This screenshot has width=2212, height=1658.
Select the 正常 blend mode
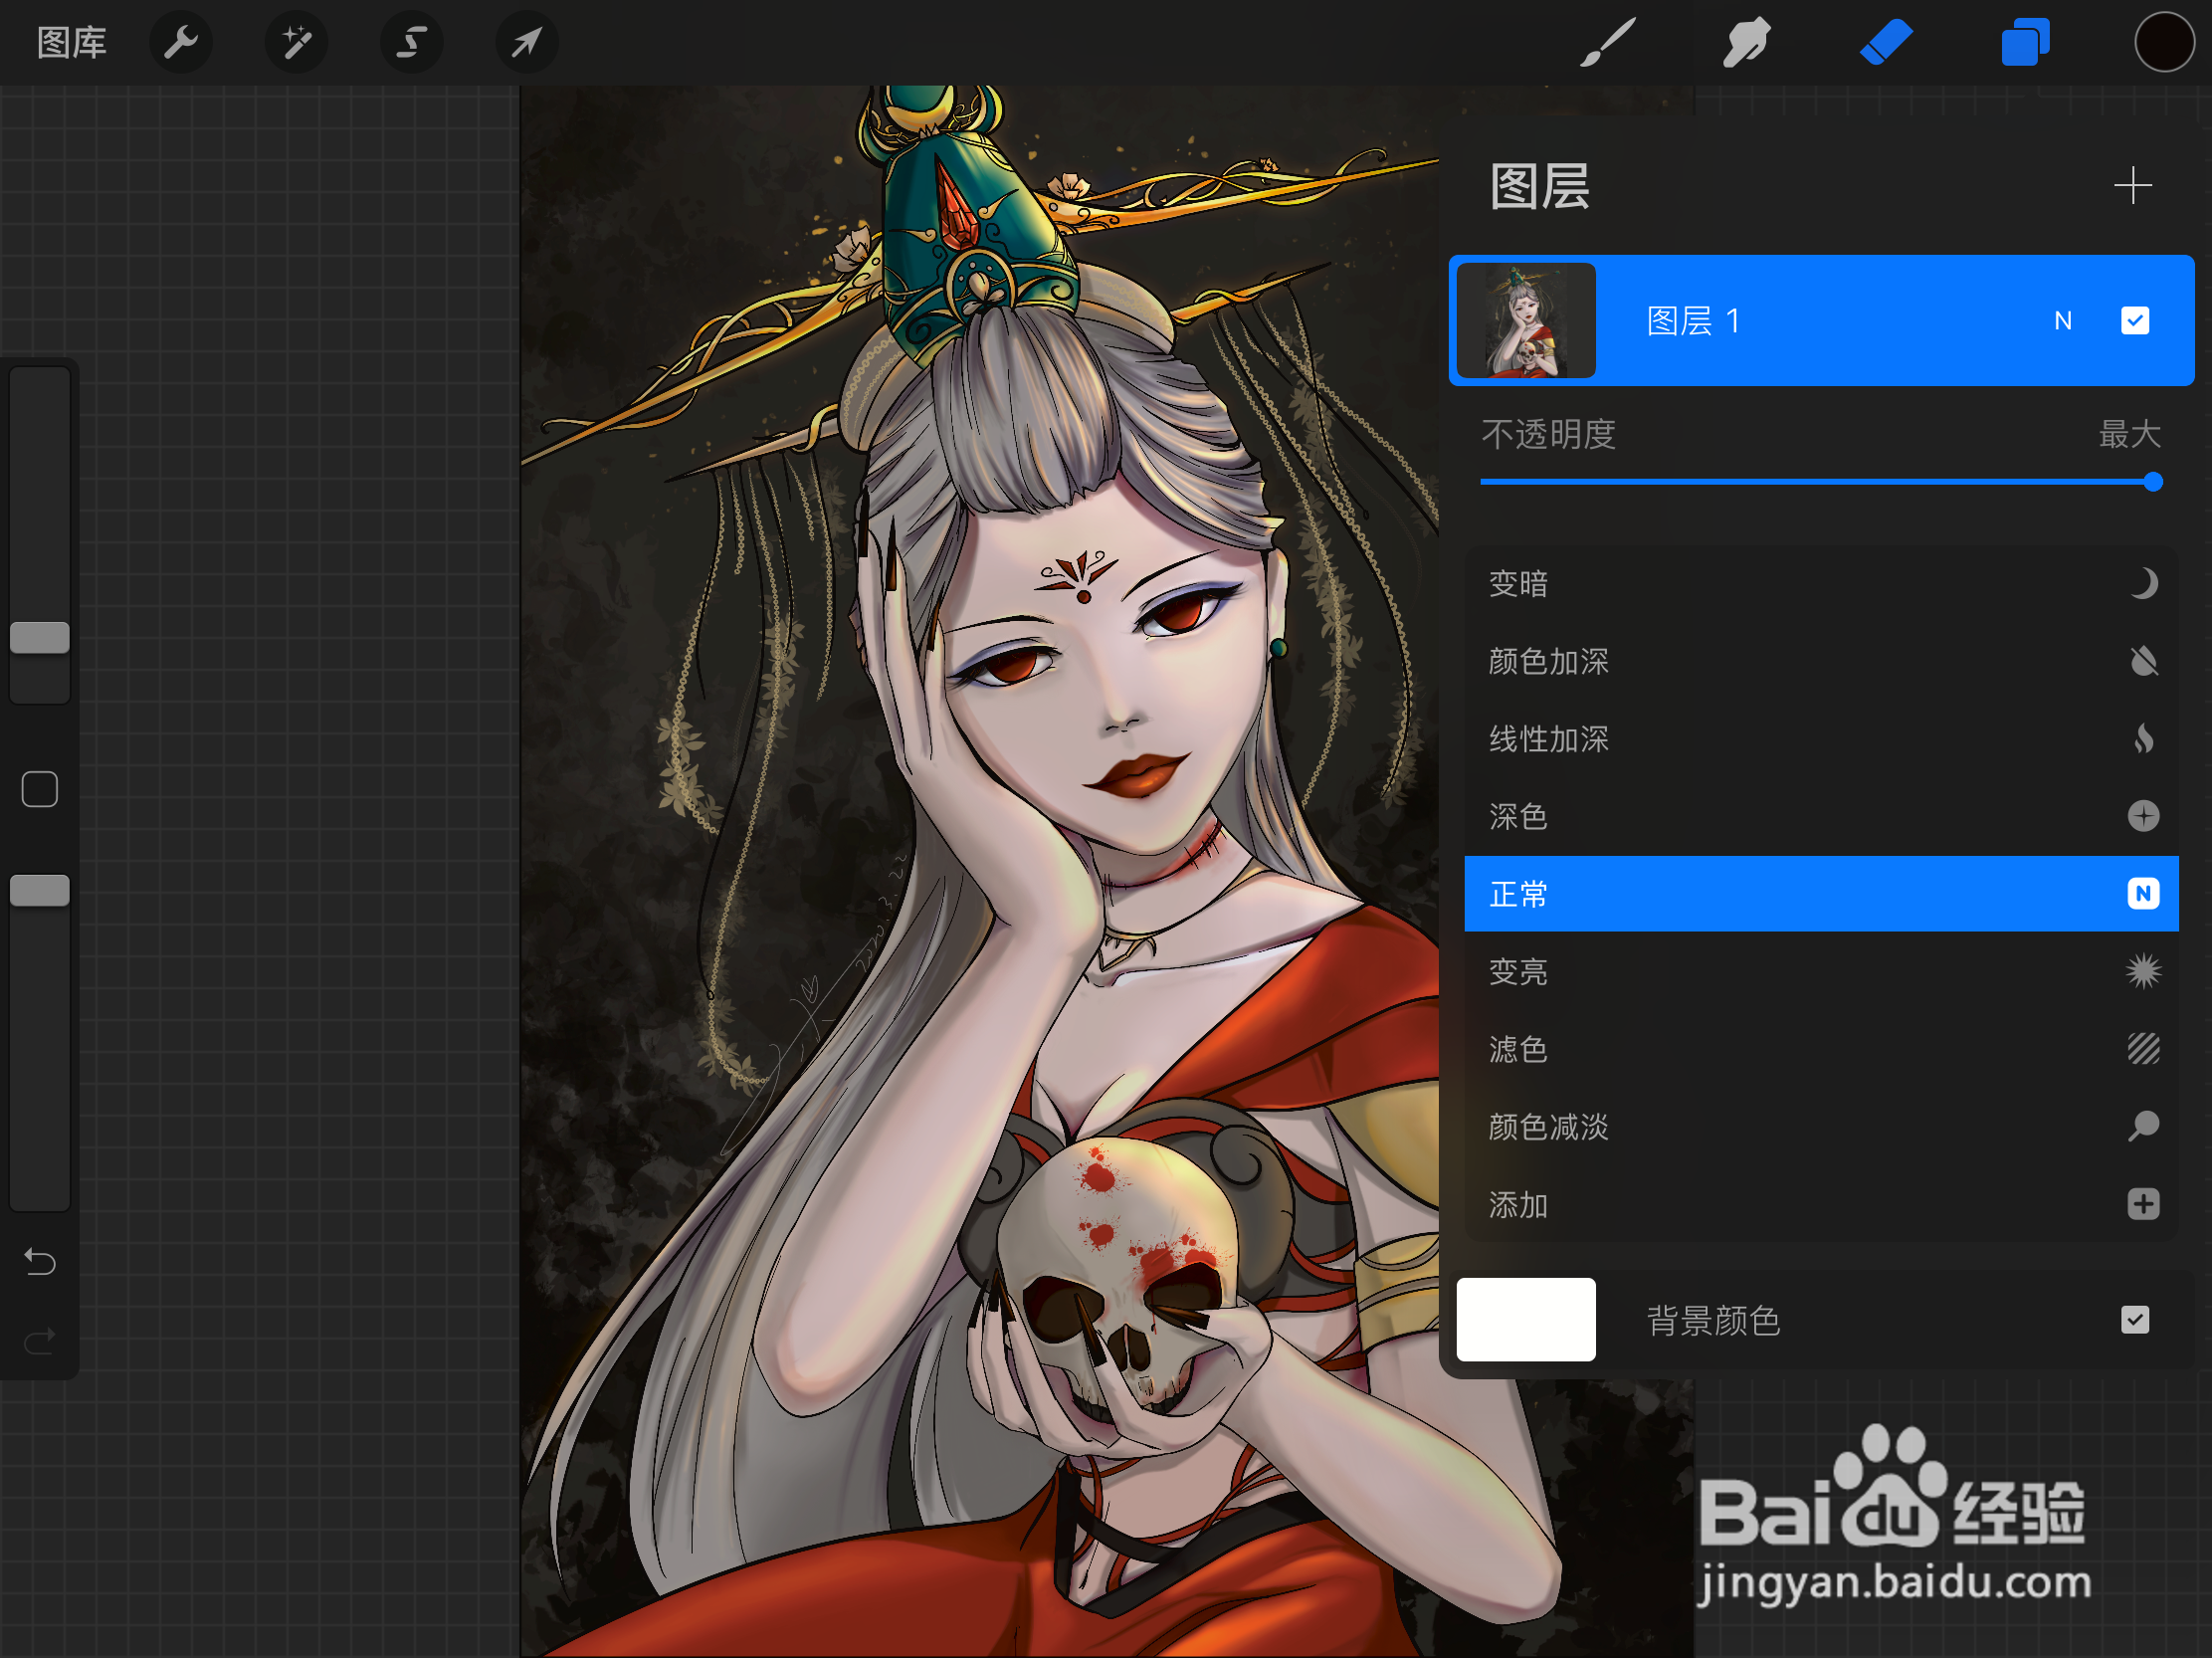click(x=1821, y=894)
